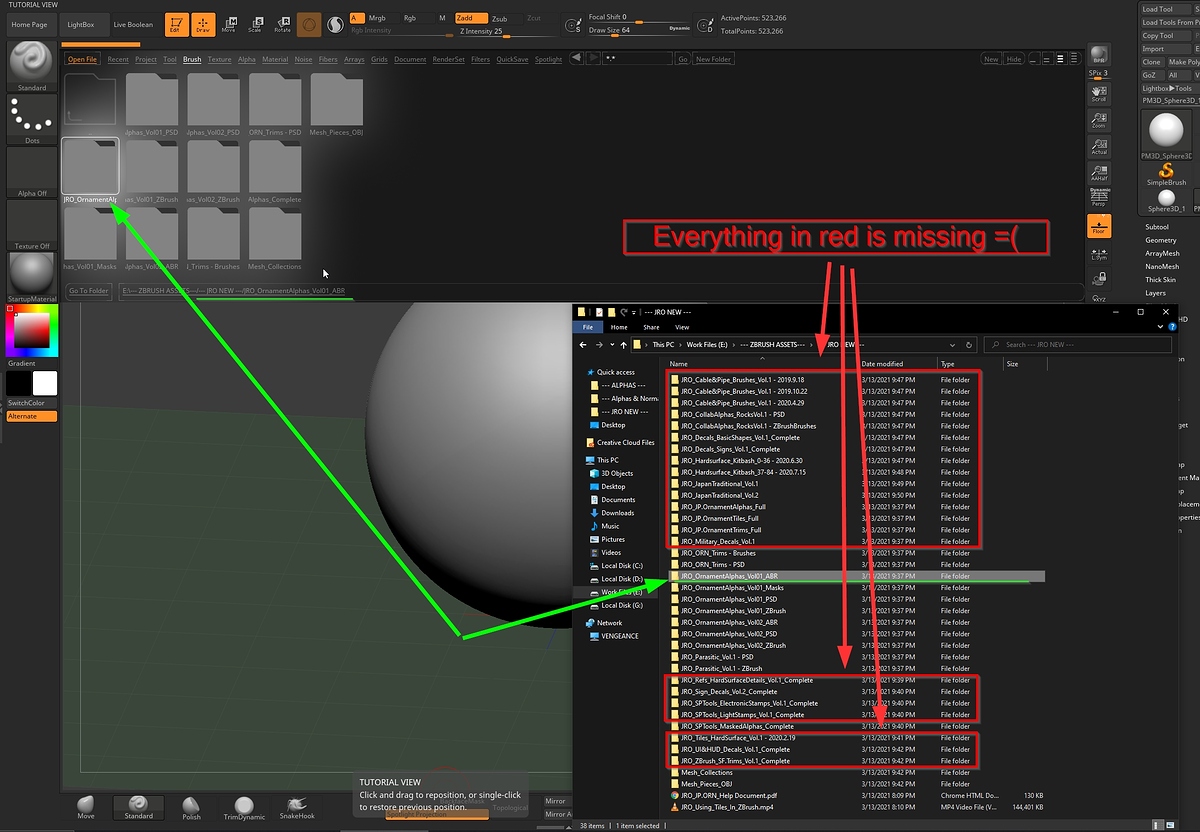This screenshot has width=1200, height=832.
Task: Open the Standard brush thumbnail
Action: (x=31, y=68)
